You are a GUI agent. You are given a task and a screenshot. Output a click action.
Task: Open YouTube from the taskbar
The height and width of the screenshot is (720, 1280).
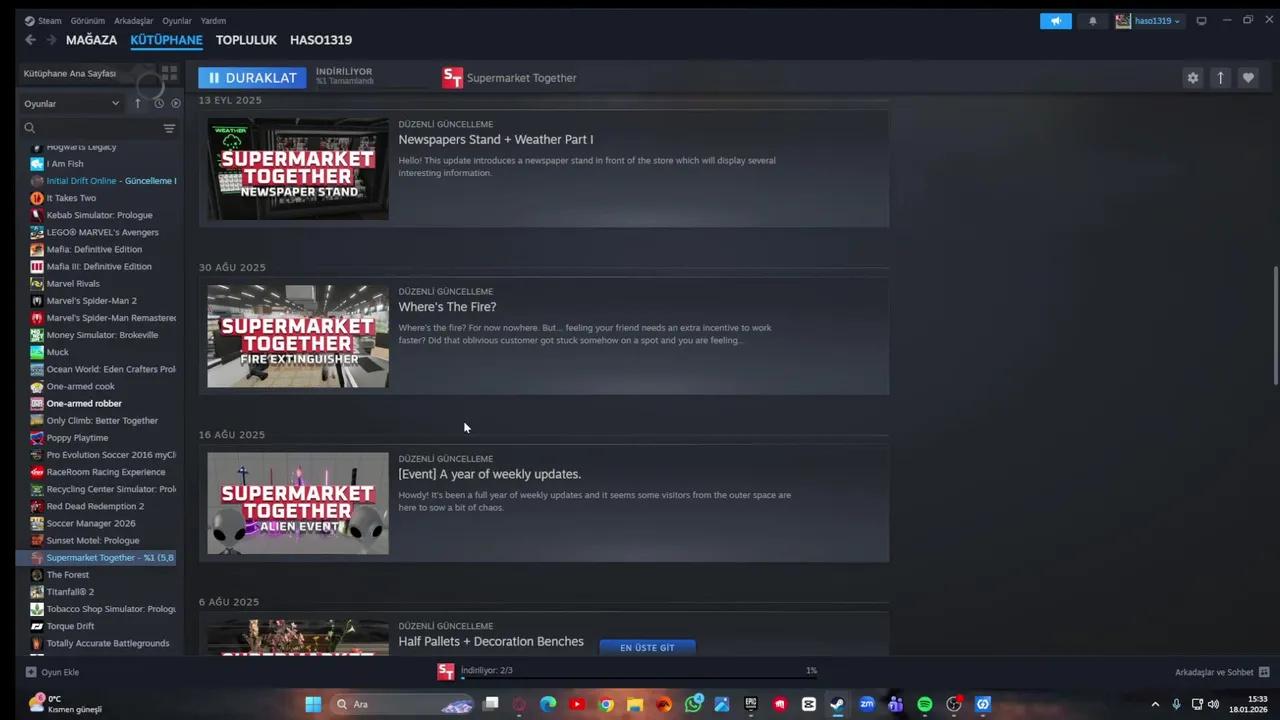coord(577,704)
